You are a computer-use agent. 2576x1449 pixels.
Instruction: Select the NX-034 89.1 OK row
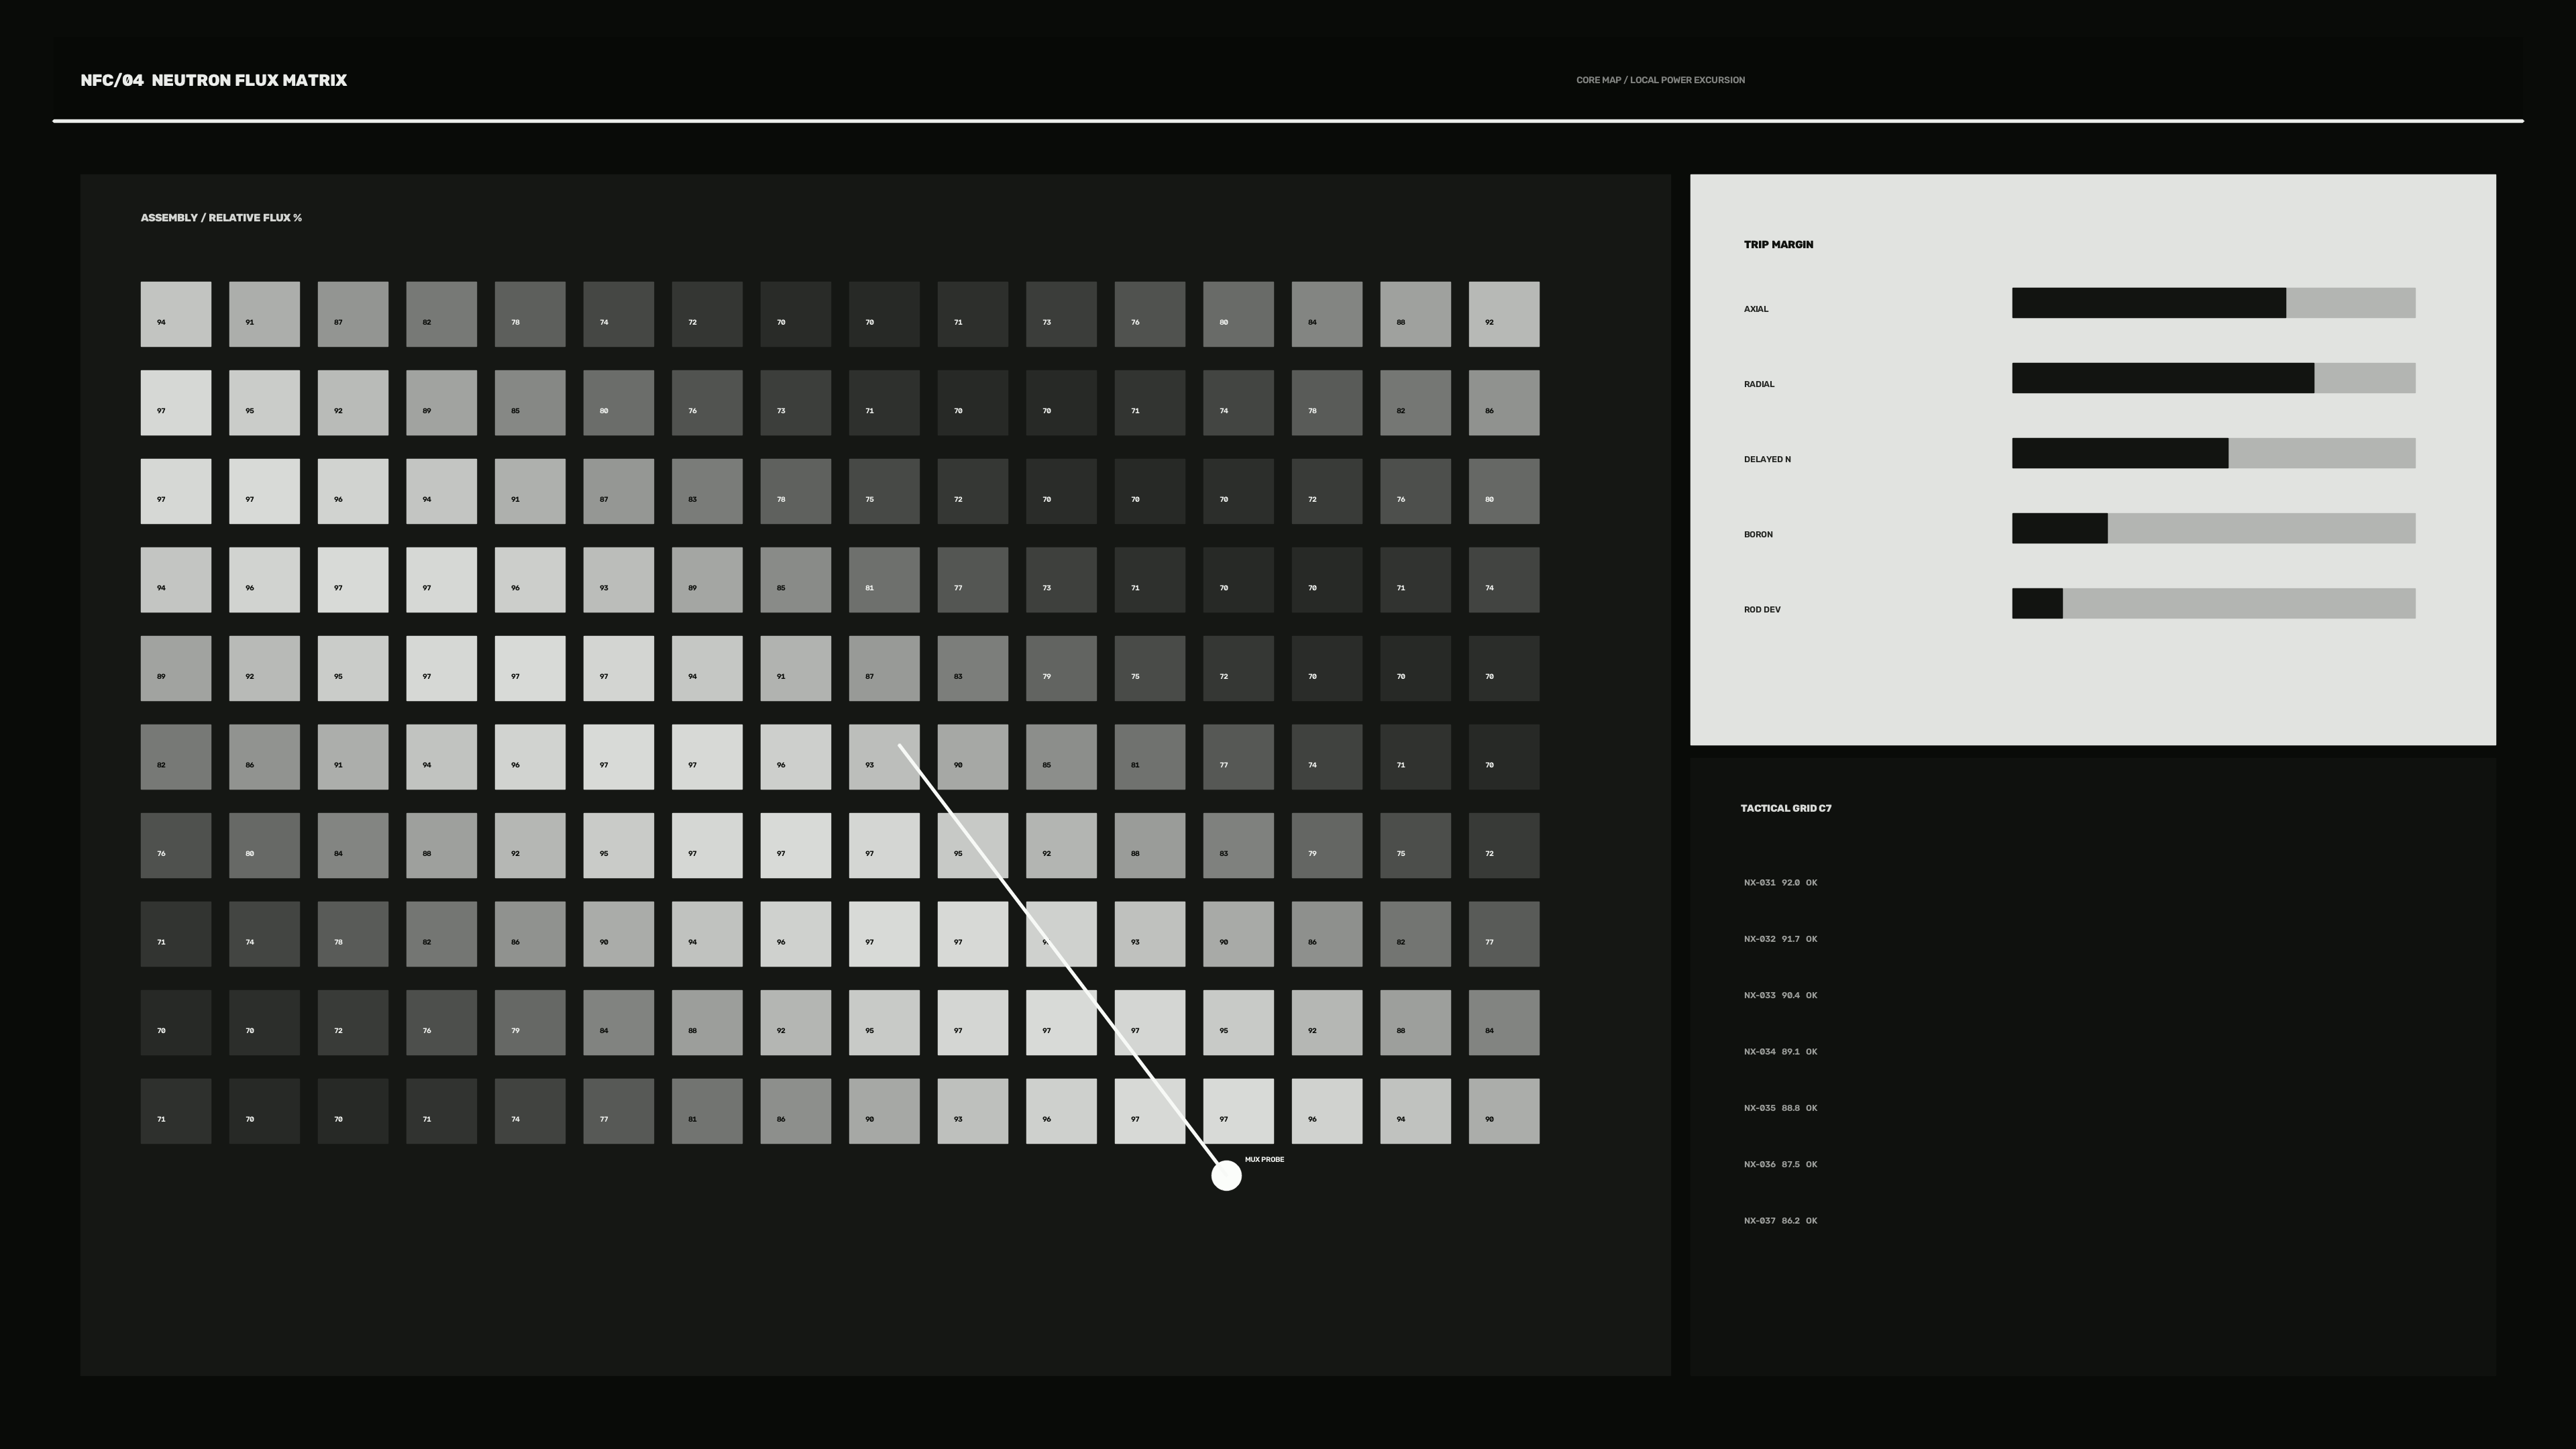pos(1780,1052)
